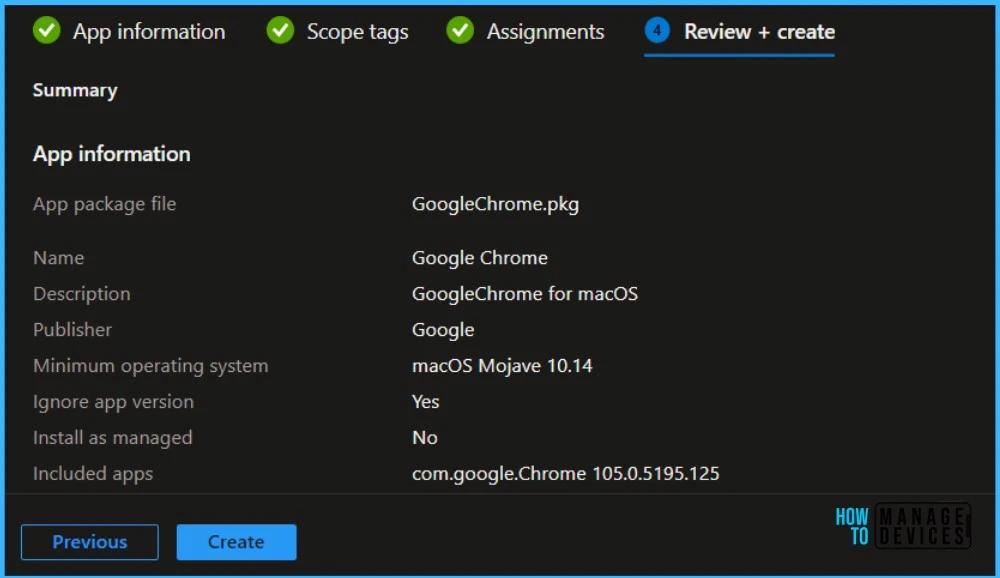Click the 'Name' field label
1000x578 pixels.
(59, 258)
